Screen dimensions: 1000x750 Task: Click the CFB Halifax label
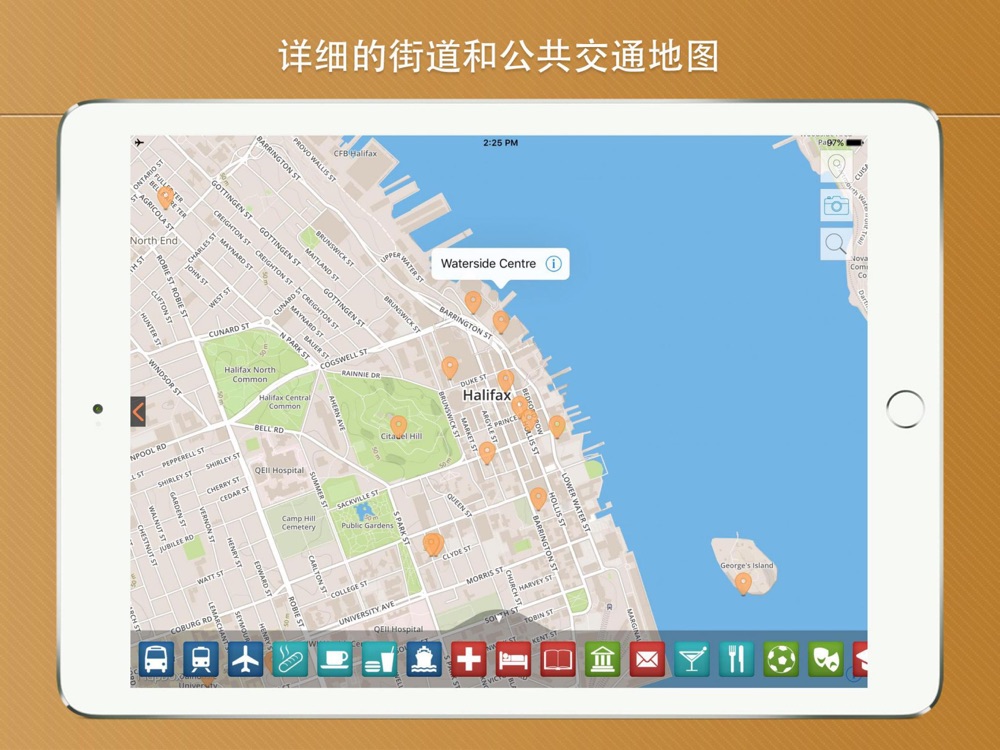[355, 153]
